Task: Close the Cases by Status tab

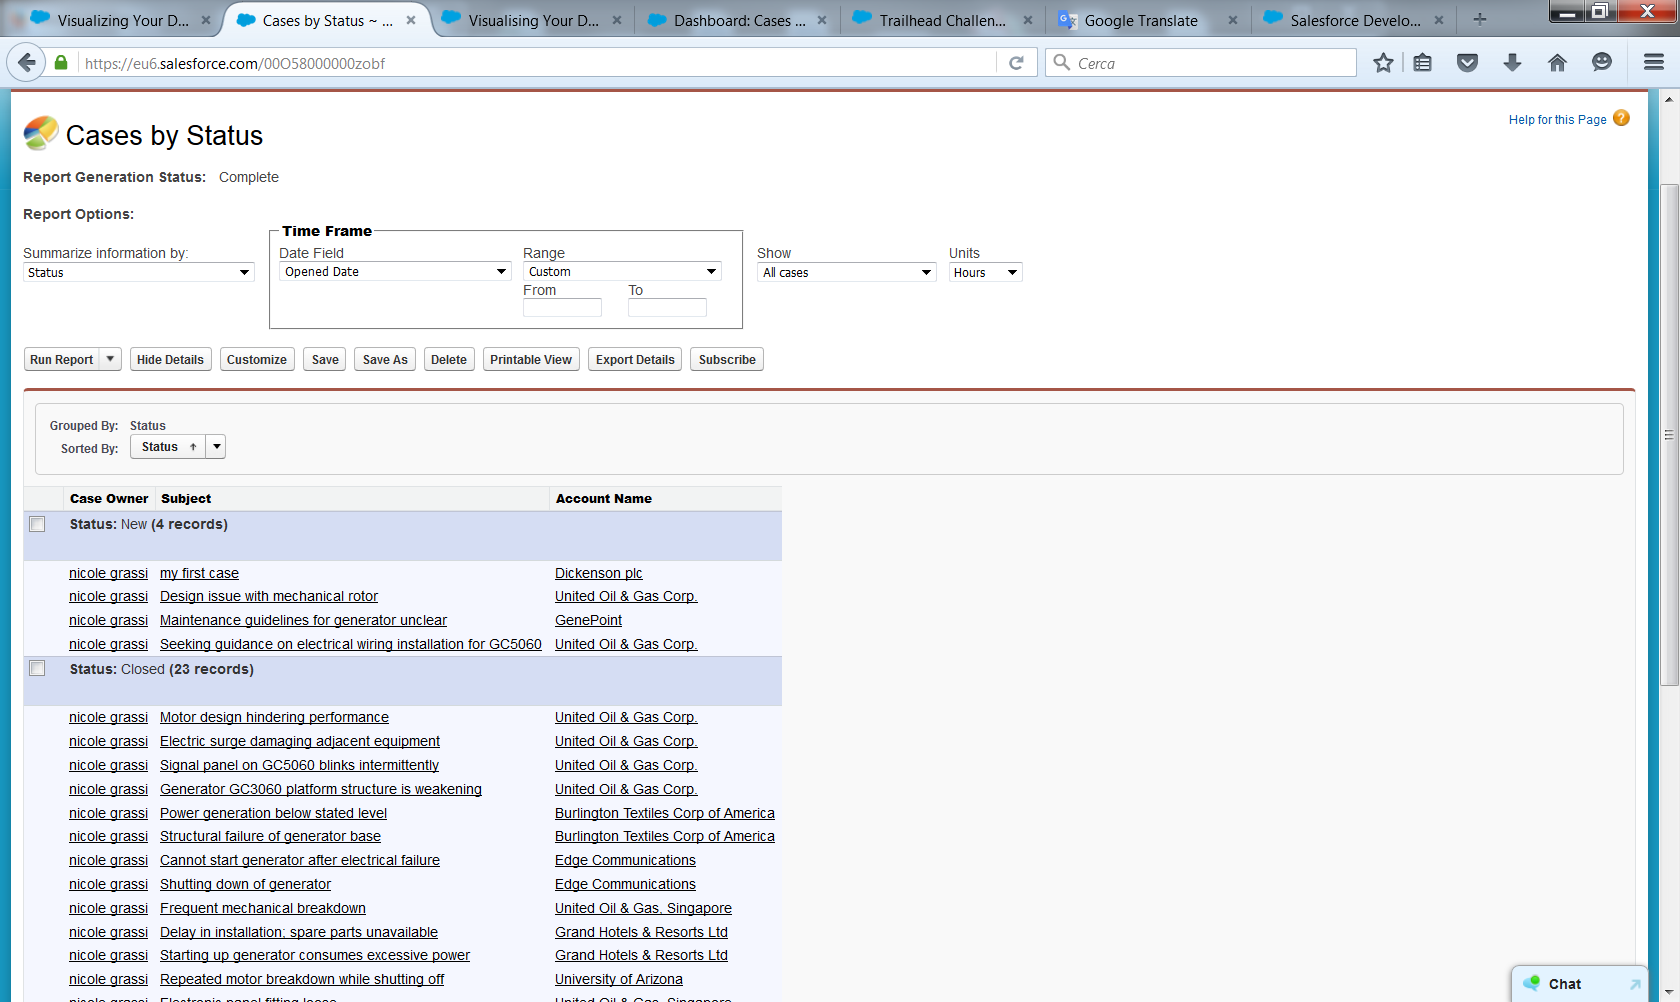Action: (410, 20)
